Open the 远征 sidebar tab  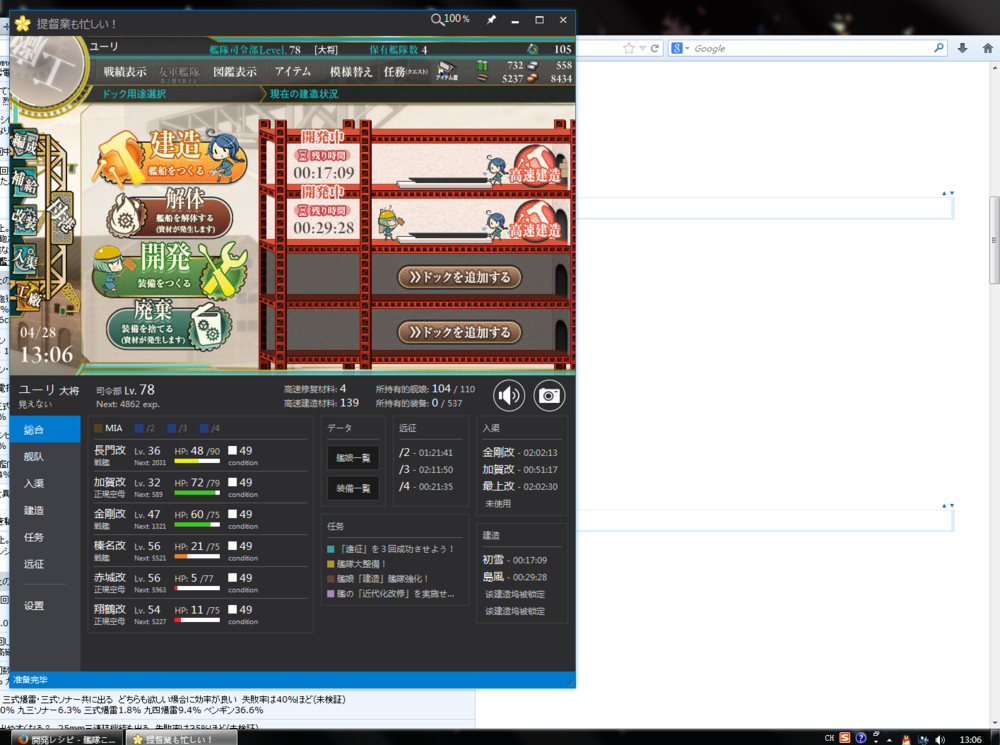pos(45,564)
